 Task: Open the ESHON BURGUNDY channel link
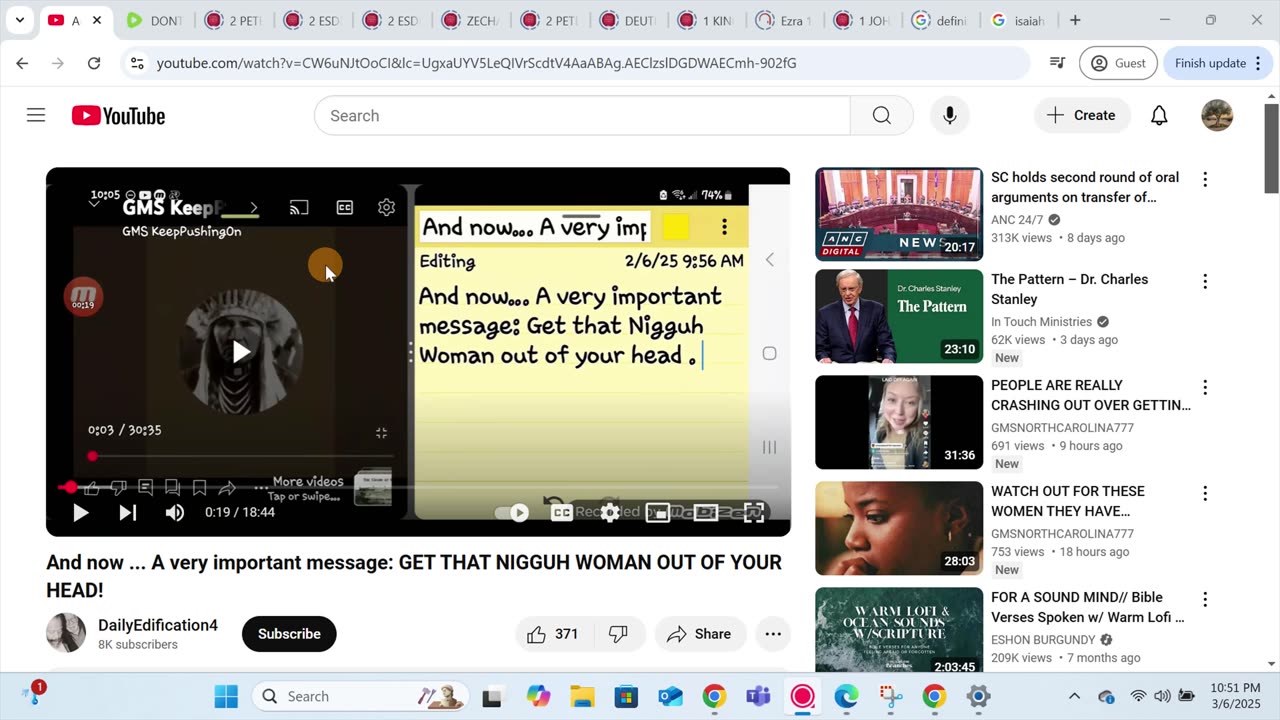pyautogui.click(x=1043, y=639)
